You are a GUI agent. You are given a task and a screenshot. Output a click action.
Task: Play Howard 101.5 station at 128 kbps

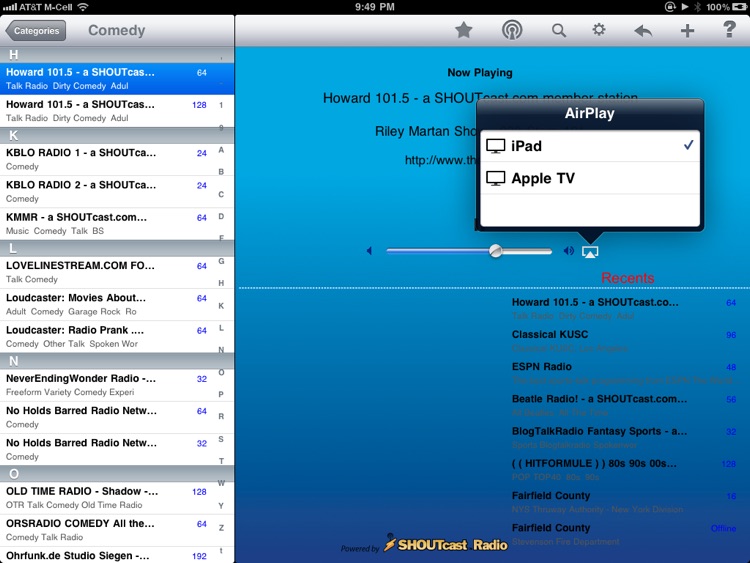108,111
